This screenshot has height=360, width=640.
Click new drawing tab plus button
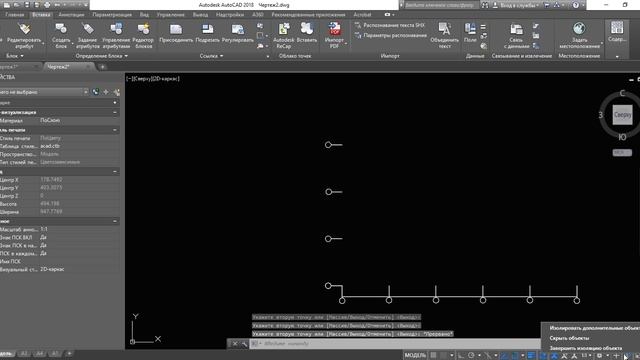click(x=102, y=67)
